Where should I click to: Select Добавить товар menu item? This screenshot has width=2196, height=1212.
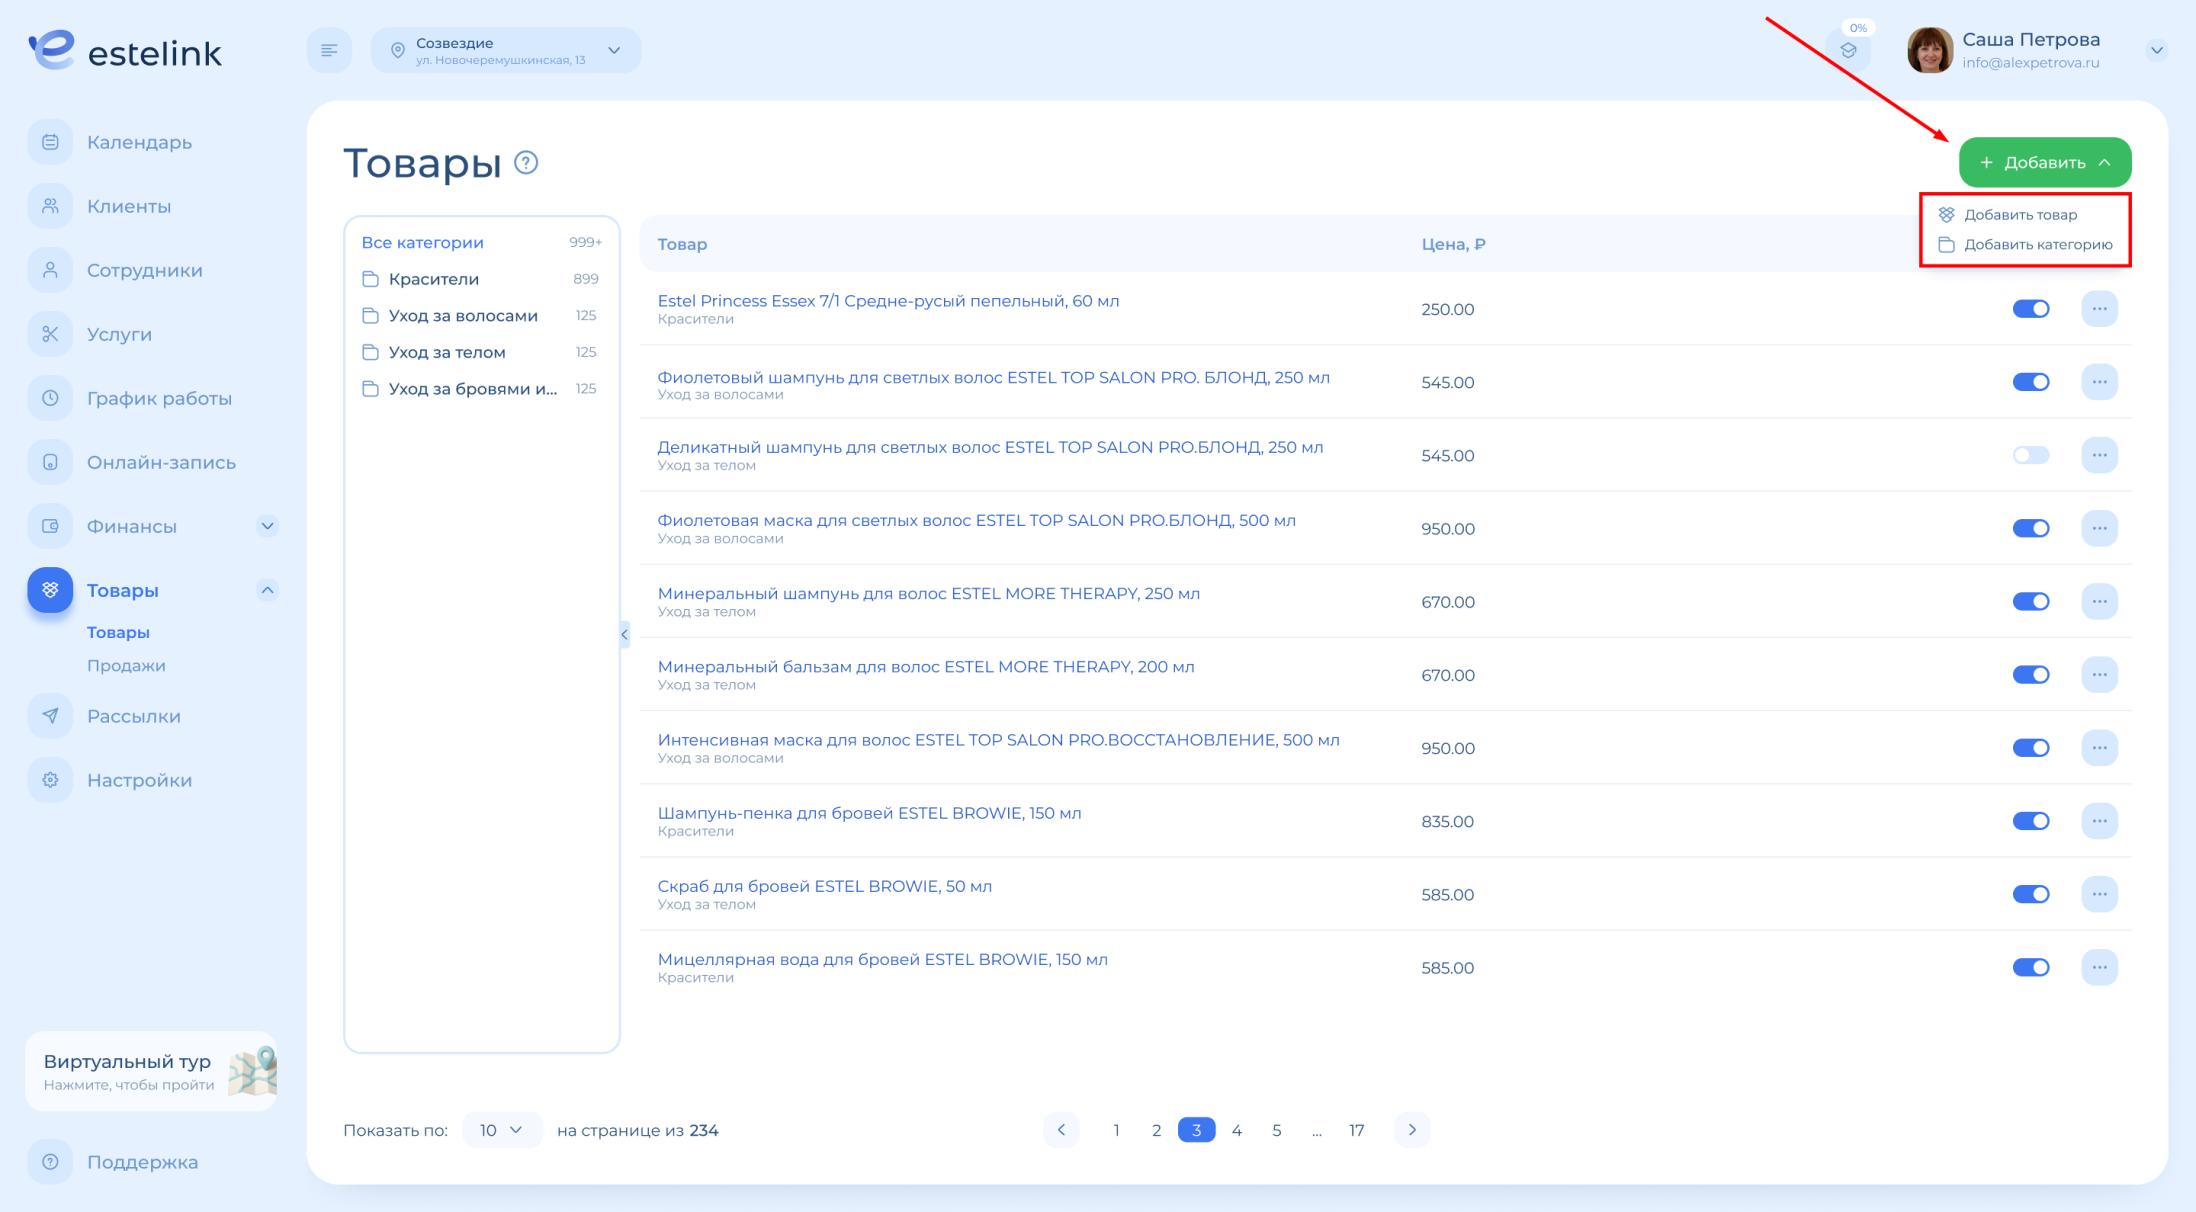[2008, 215]
